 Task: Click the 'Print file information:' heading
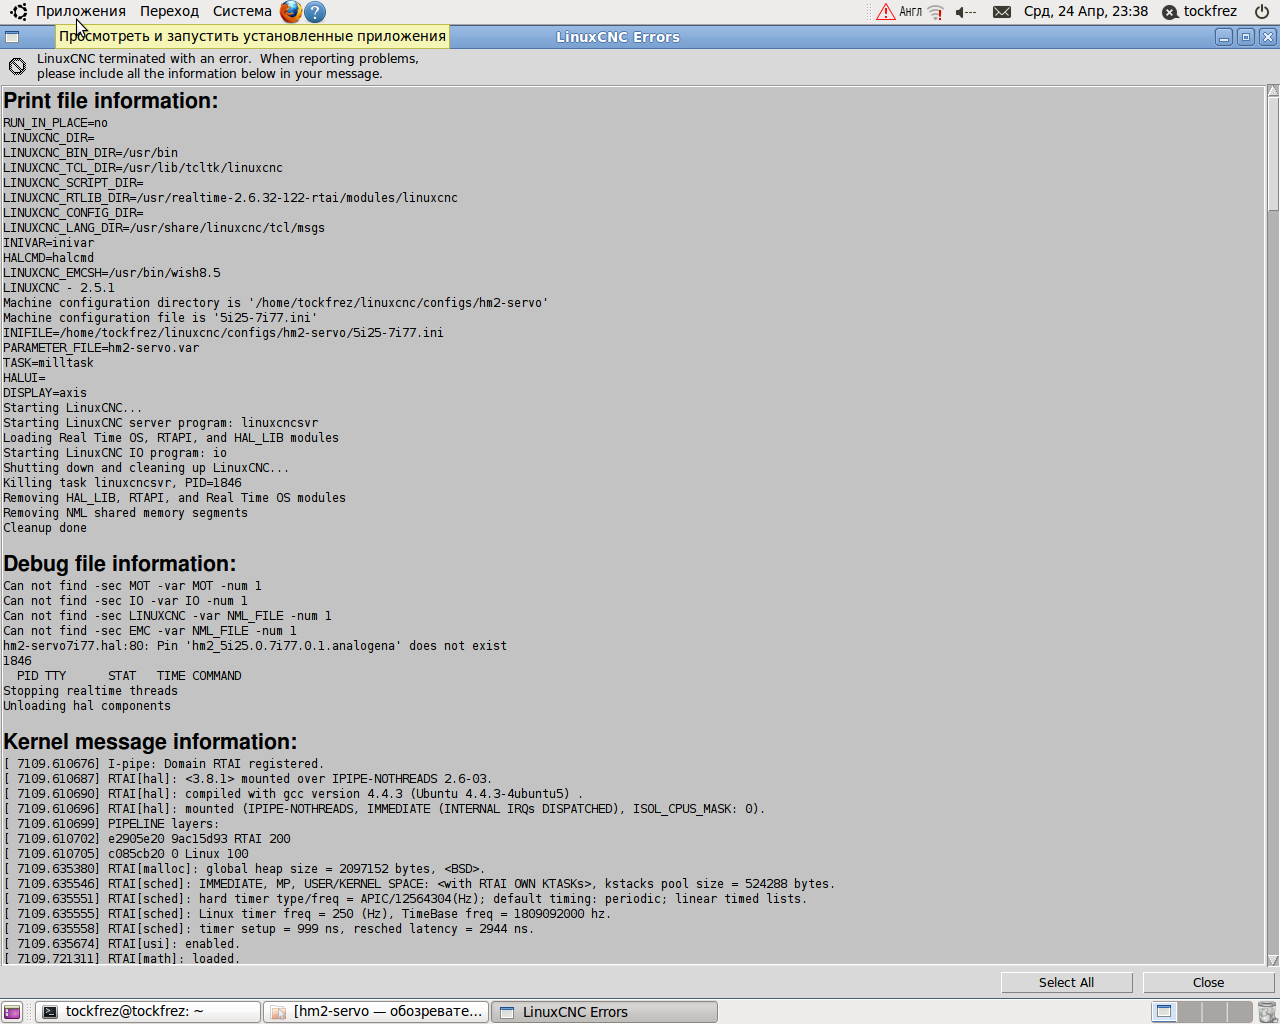click(x=110, y=101)
